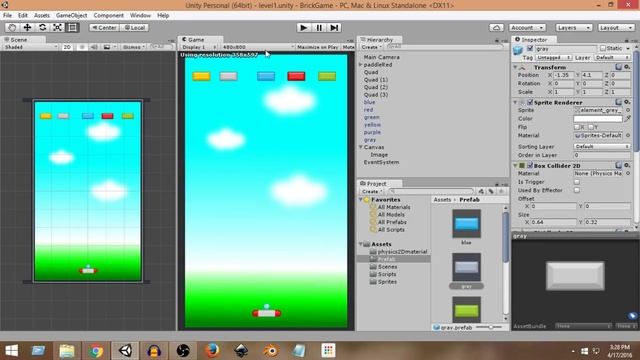
Task: Open Unity from the Windows taskbar
Action: pyautogui.click(x=125, y=351)
